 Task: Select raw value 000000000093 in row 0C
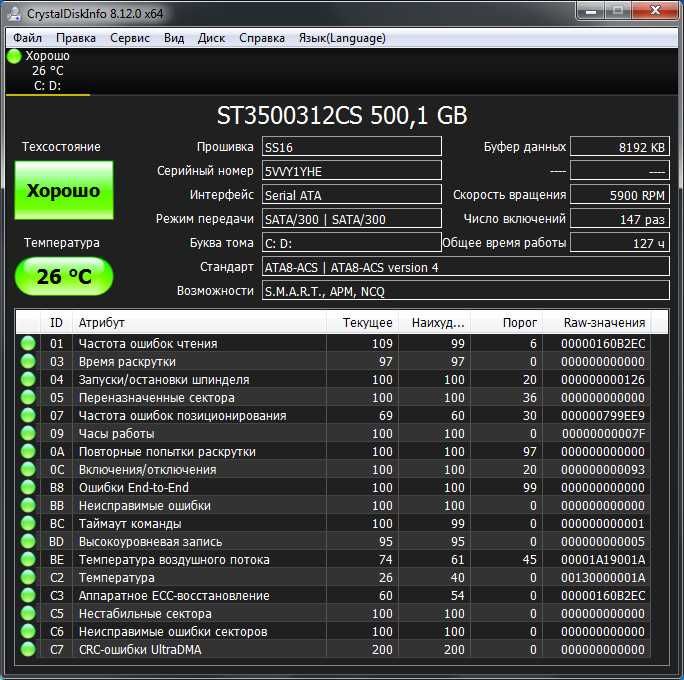tap(603, 470)
